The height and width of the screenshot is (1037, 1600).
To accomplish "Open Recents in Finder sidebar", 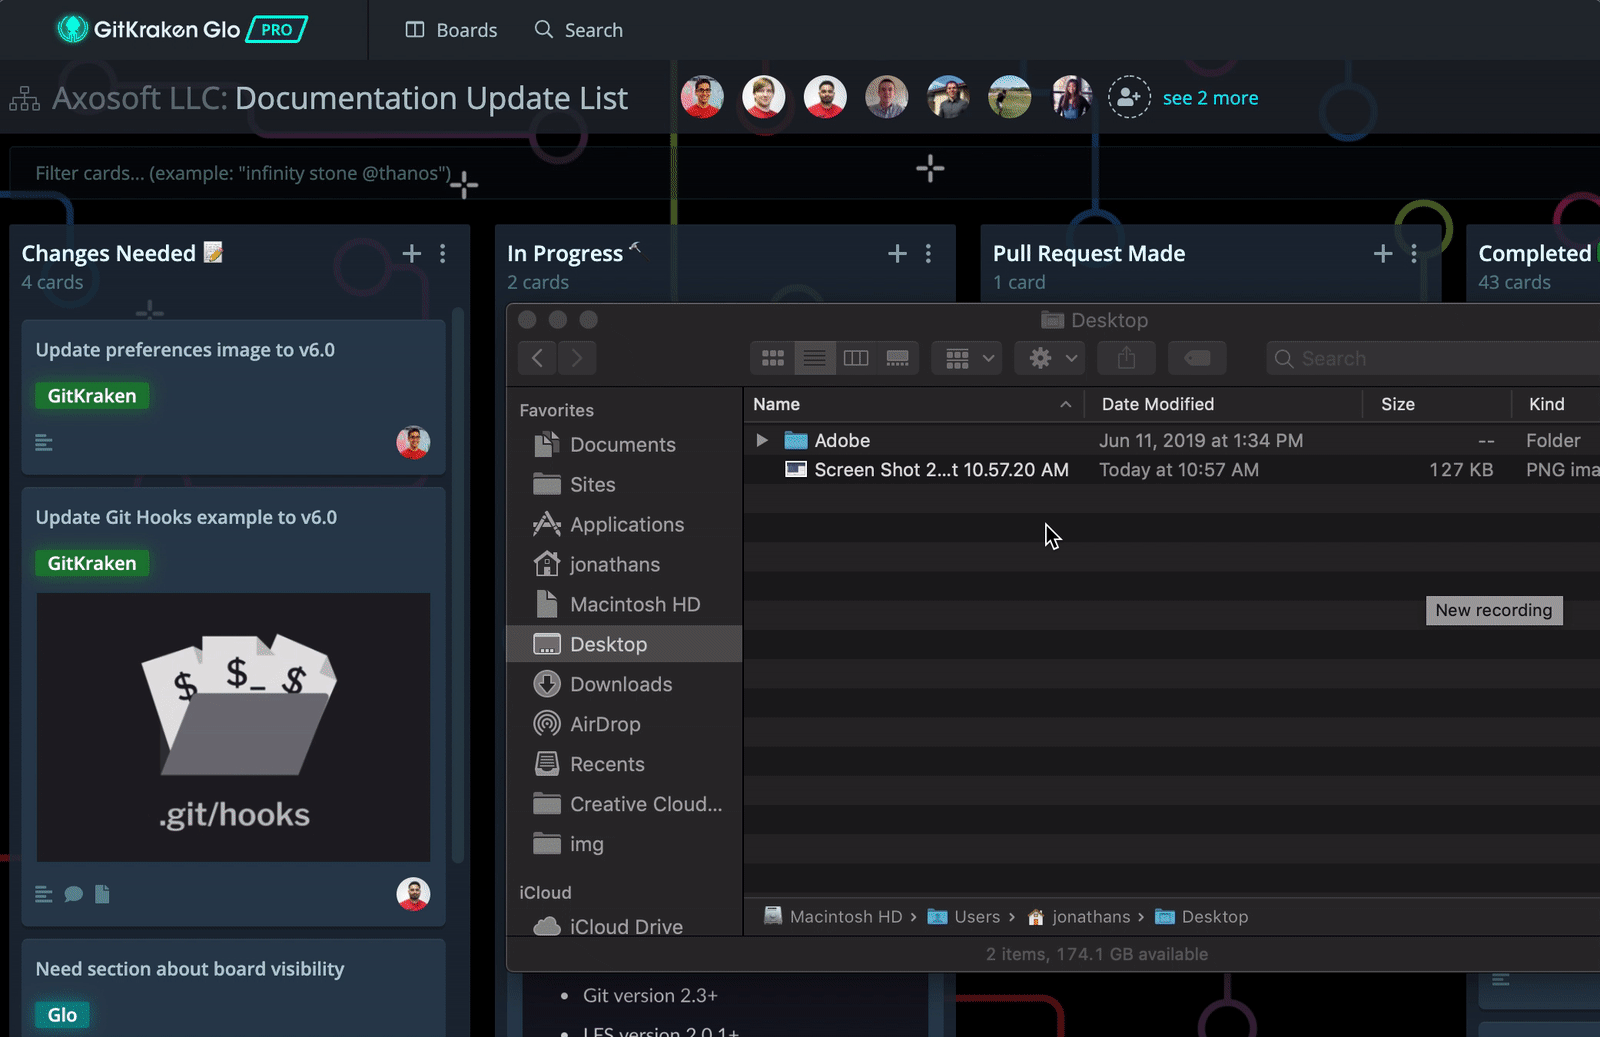I will click(624, 764).
